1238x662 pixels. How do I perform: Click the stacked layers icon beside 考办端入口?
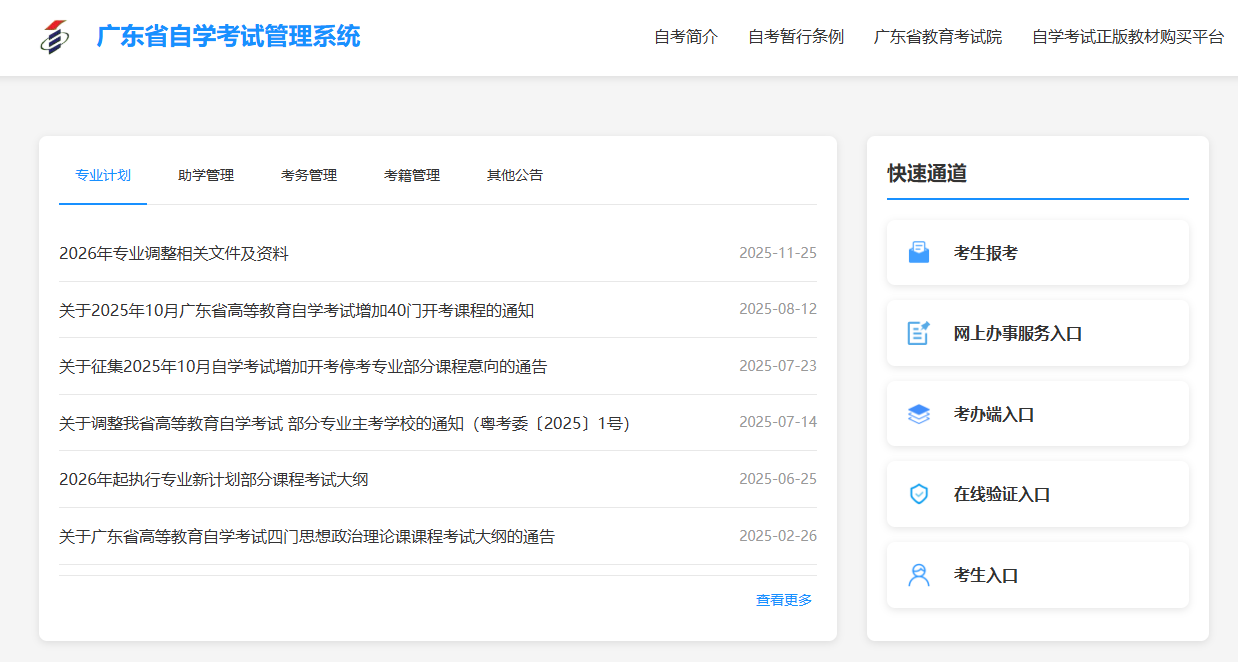918,414
